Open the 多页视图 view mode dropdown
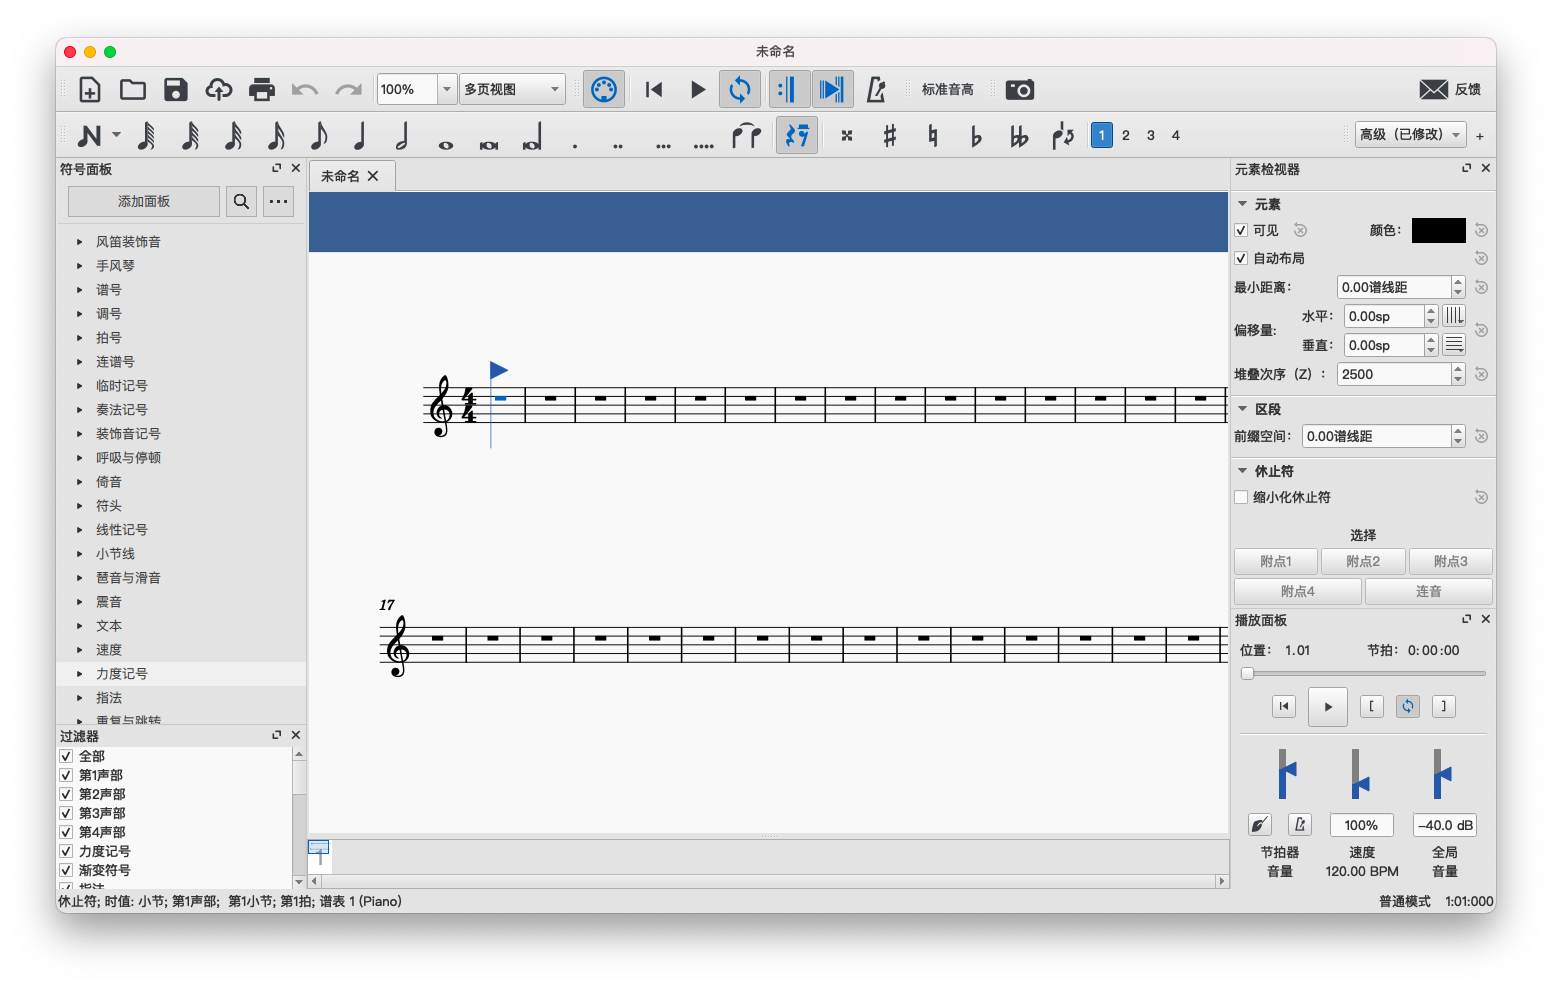 pos(512,89)
